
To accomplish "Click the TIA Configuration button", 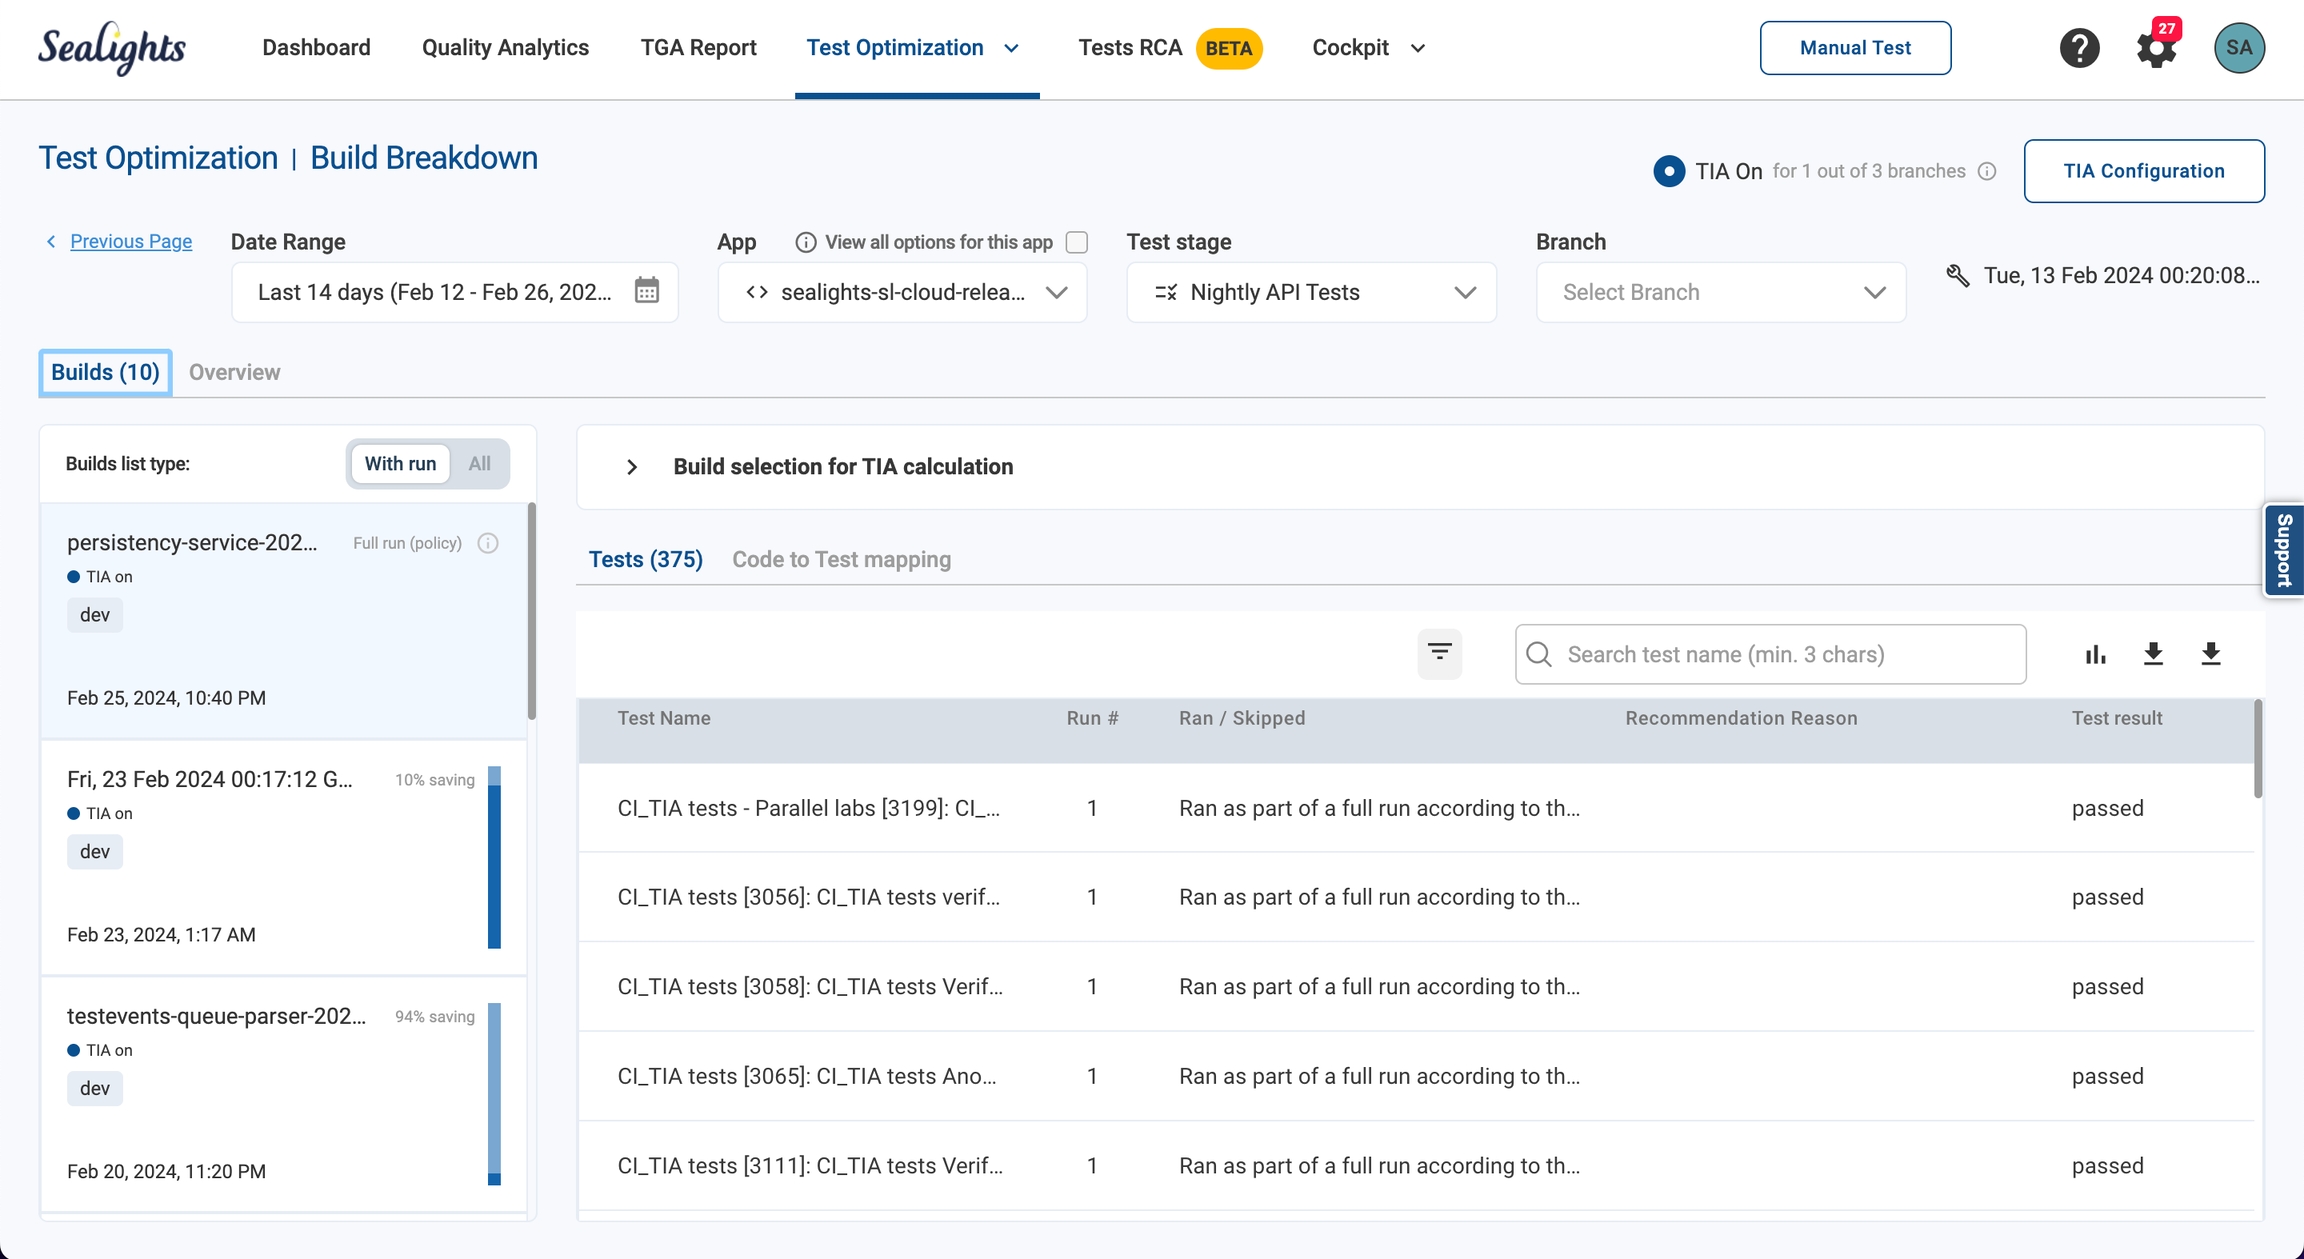I will [2143, 171].
